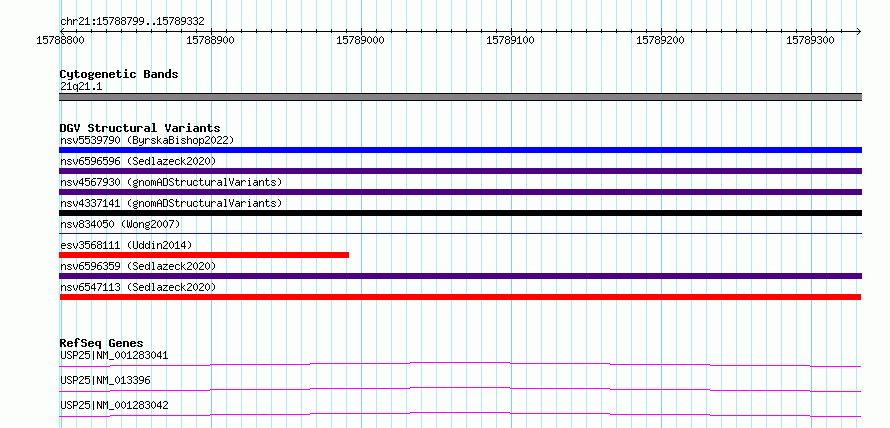This screenshot has height=428, width=890.
Task: Open gene label USP25|NM_013396
Action: (105, 380)
